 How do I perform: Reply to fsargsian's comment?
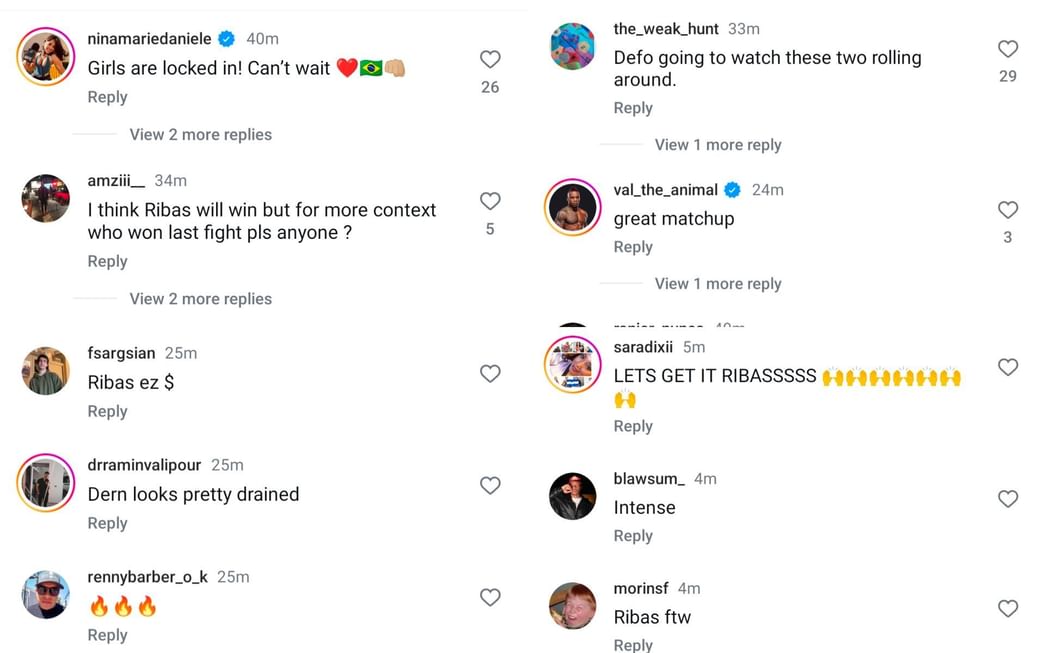click(x=107, y=411)
